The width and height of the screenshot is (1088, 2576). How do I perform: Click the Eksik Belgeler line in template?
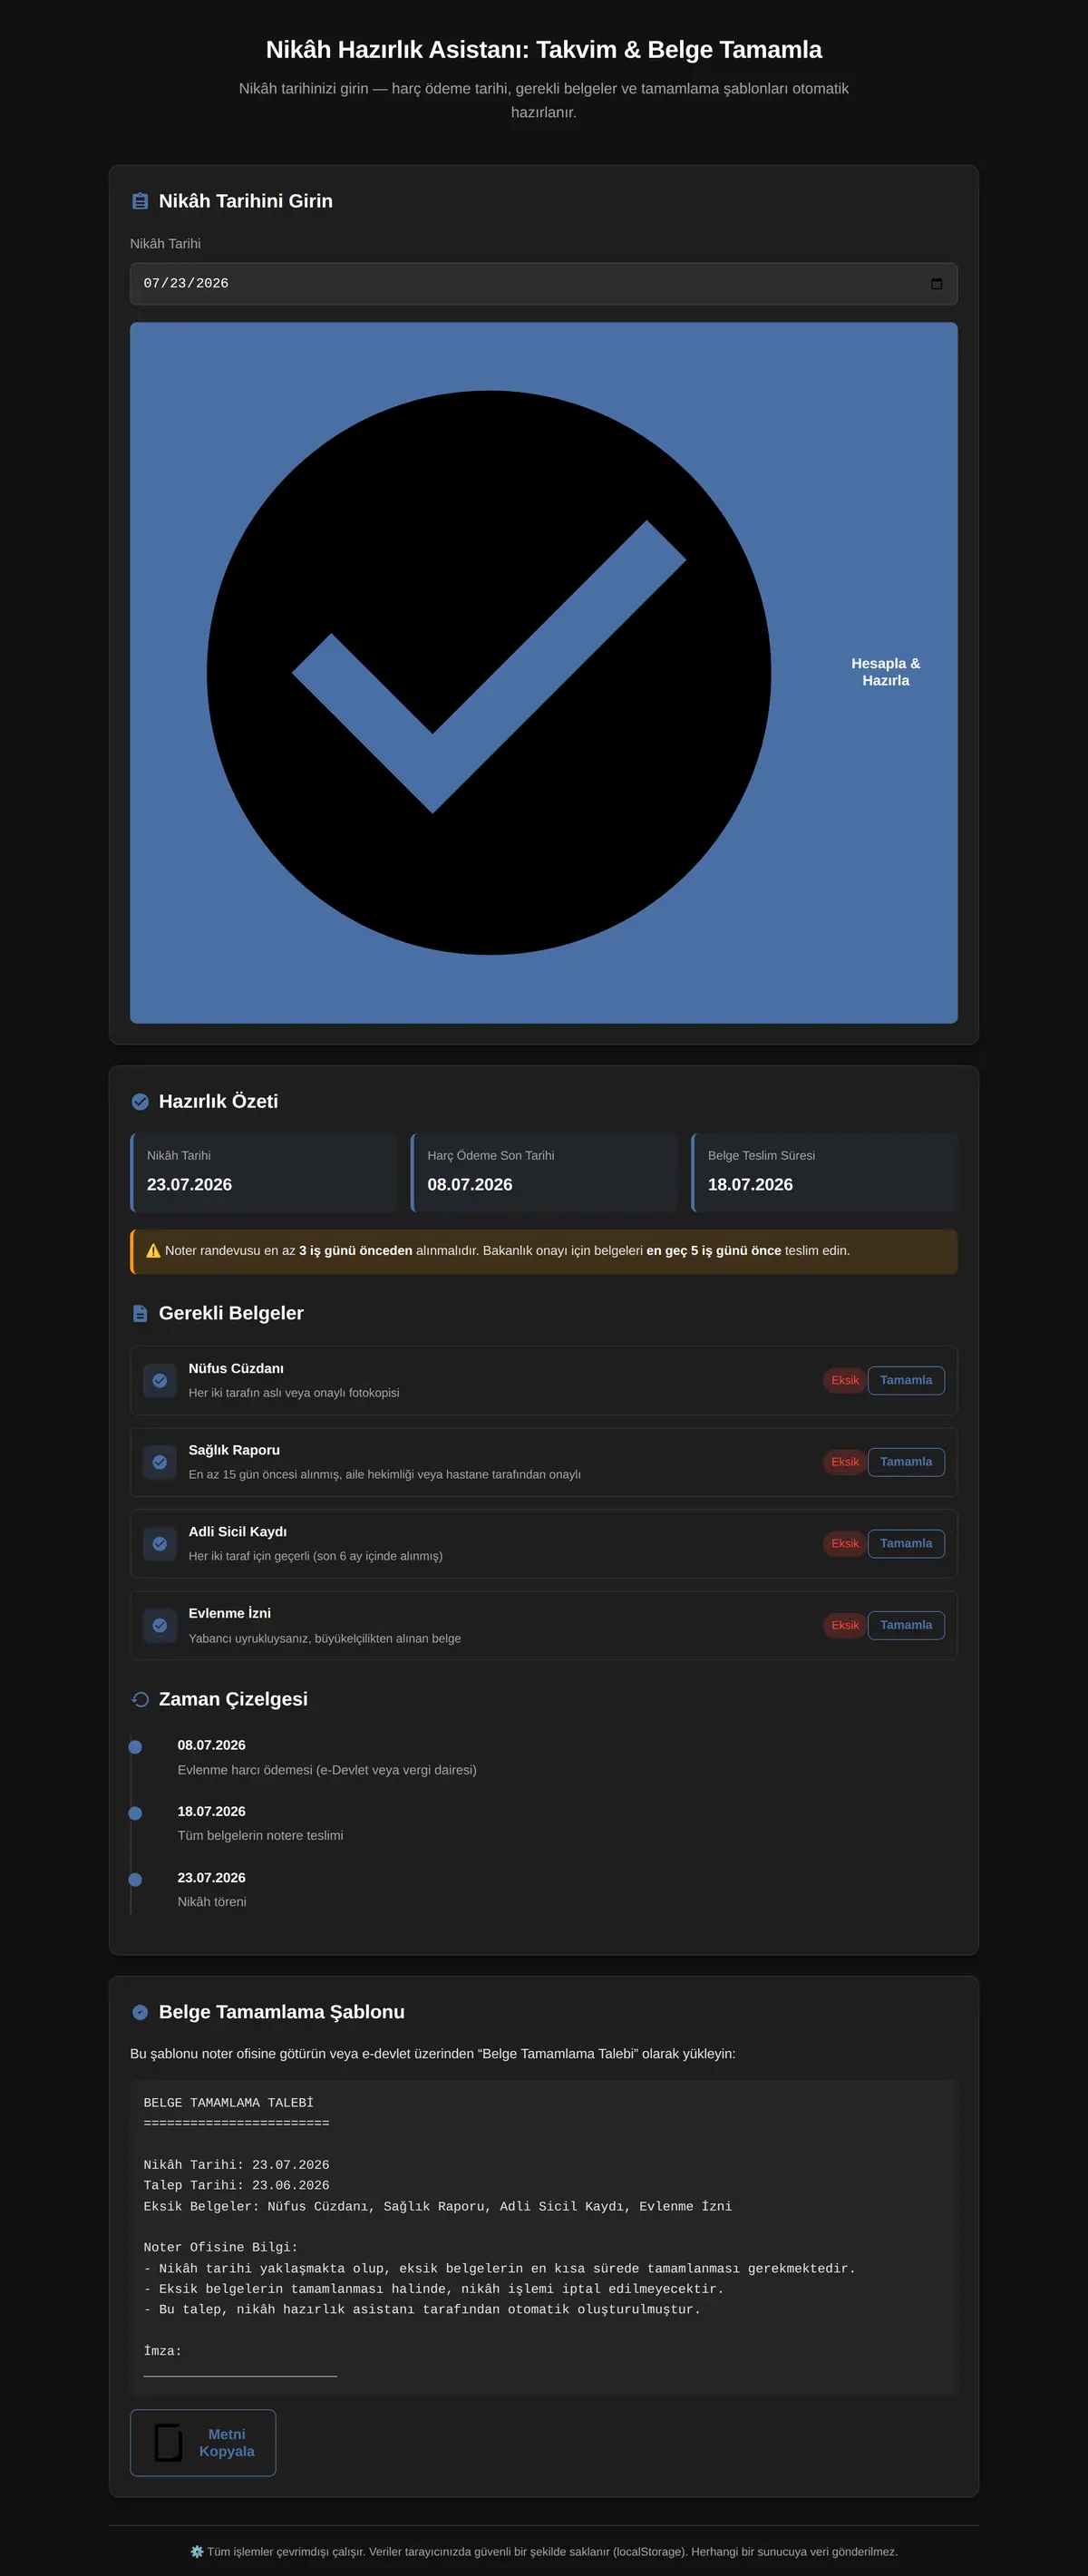click(438, 2206)
